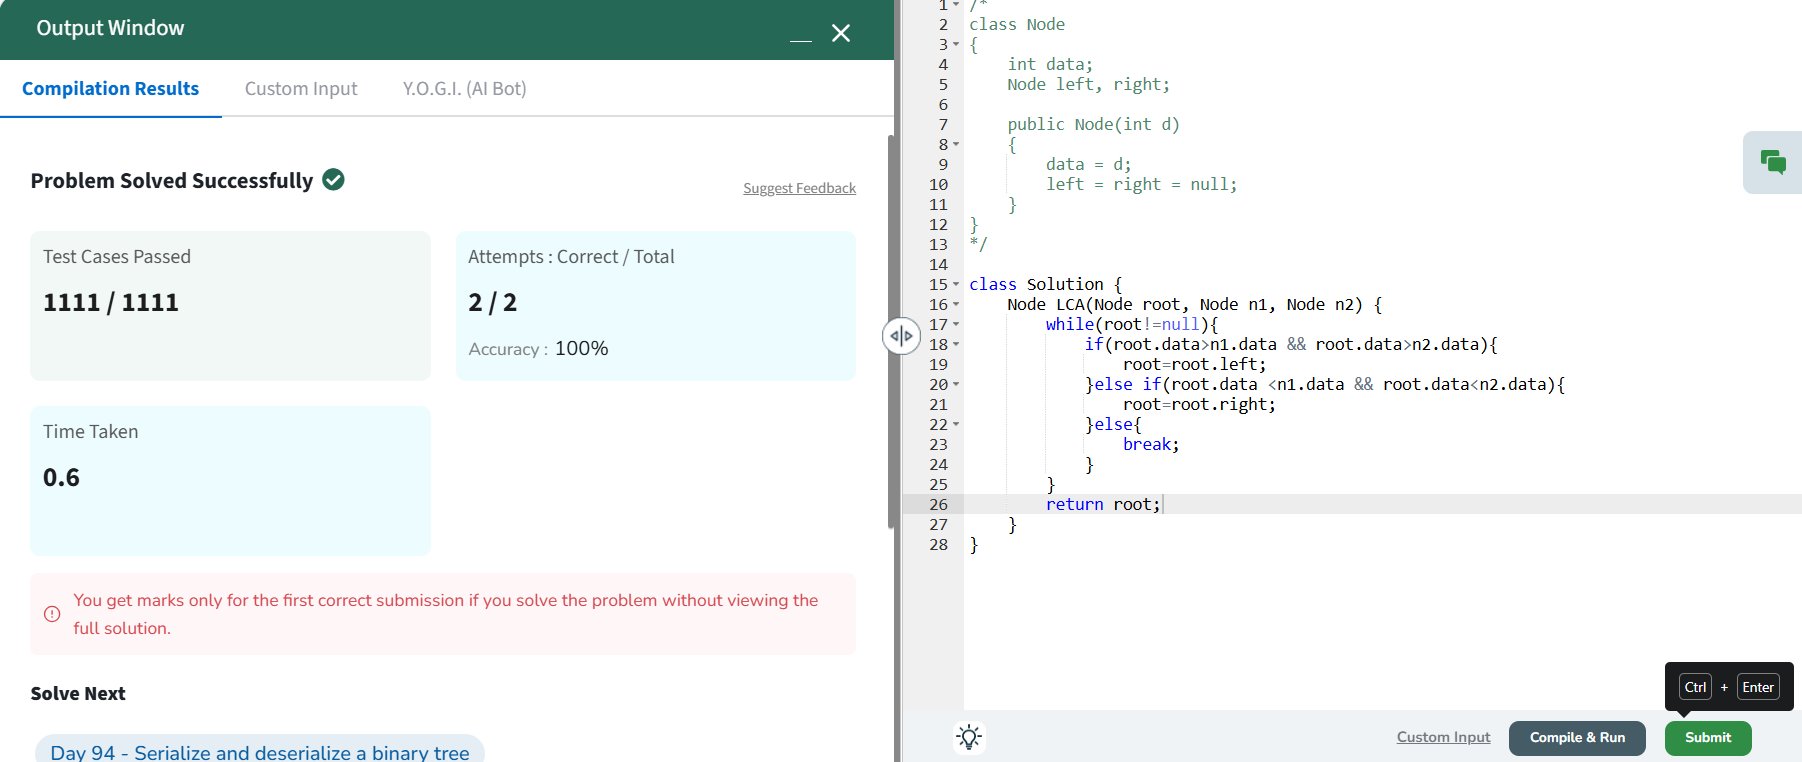Select the Compilation Results tab
1802x762 pixels.
click(x=110, y=89)
